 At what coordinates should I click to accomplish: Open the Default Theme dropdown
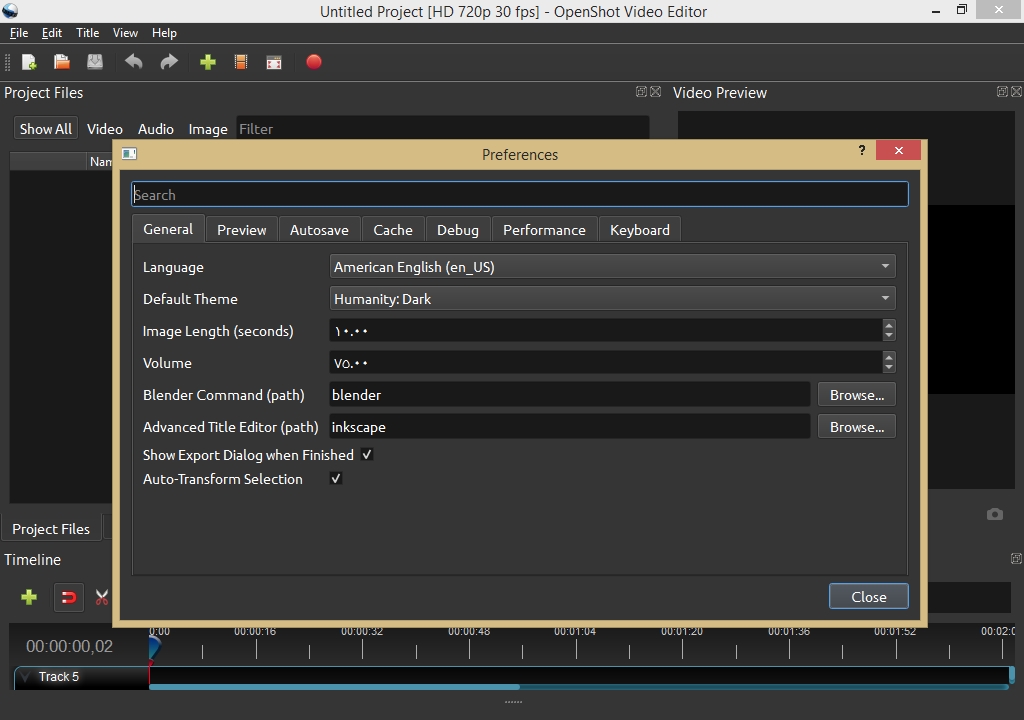point(884,298)
